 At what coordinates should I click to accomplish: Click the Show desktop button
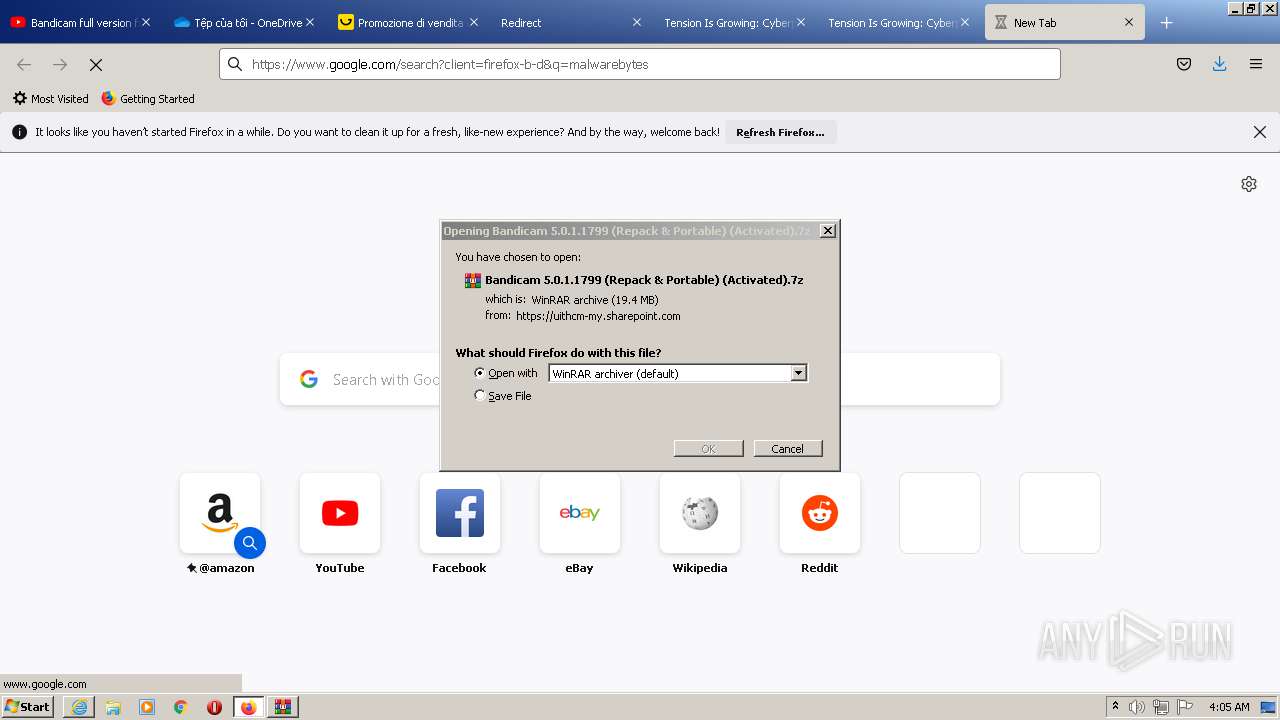1269,707
